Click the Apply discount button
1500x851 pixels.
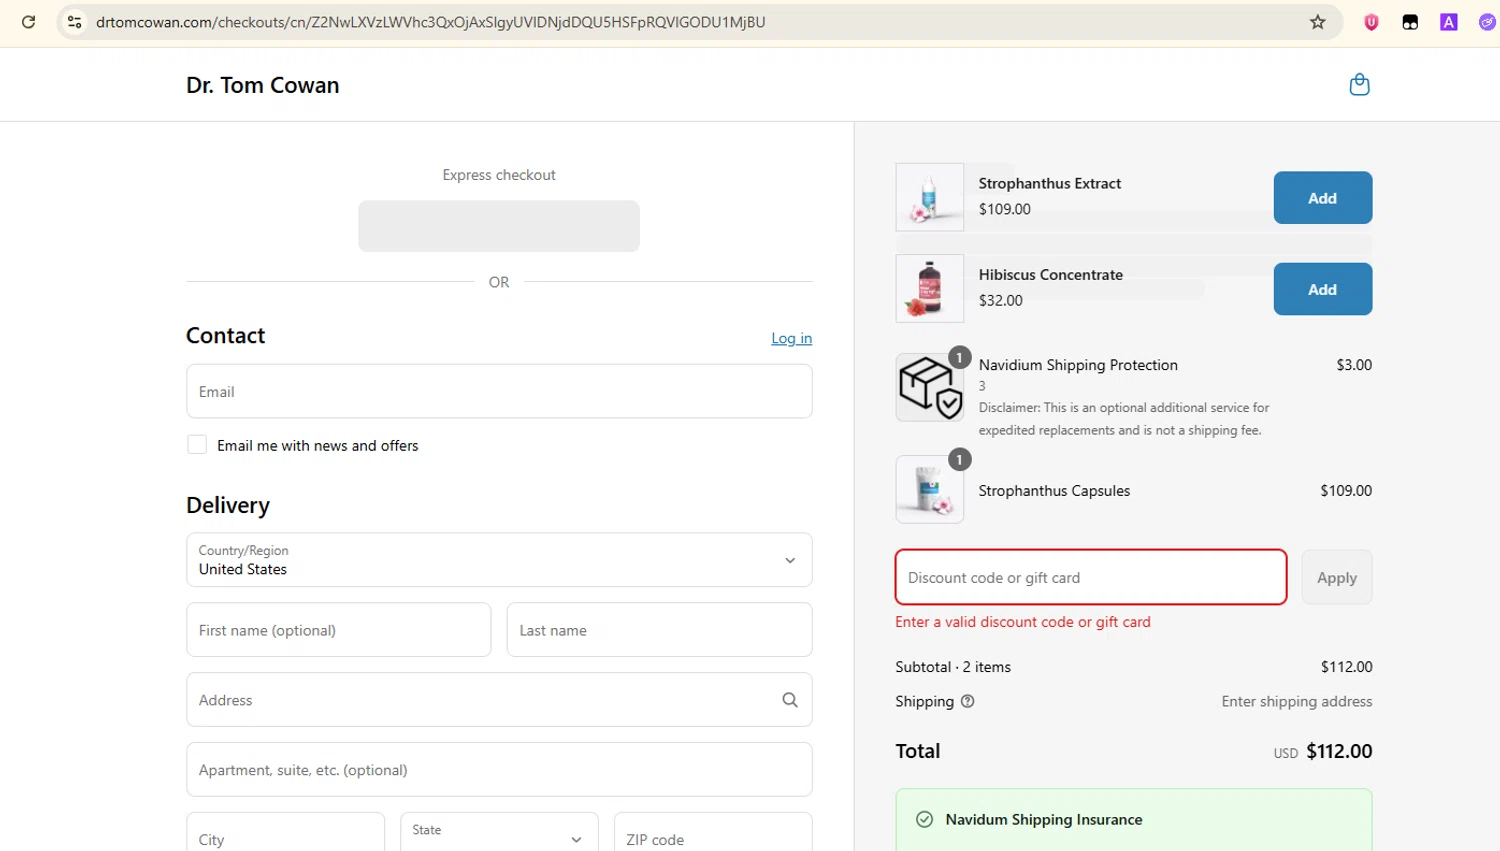click(1336, 577)
